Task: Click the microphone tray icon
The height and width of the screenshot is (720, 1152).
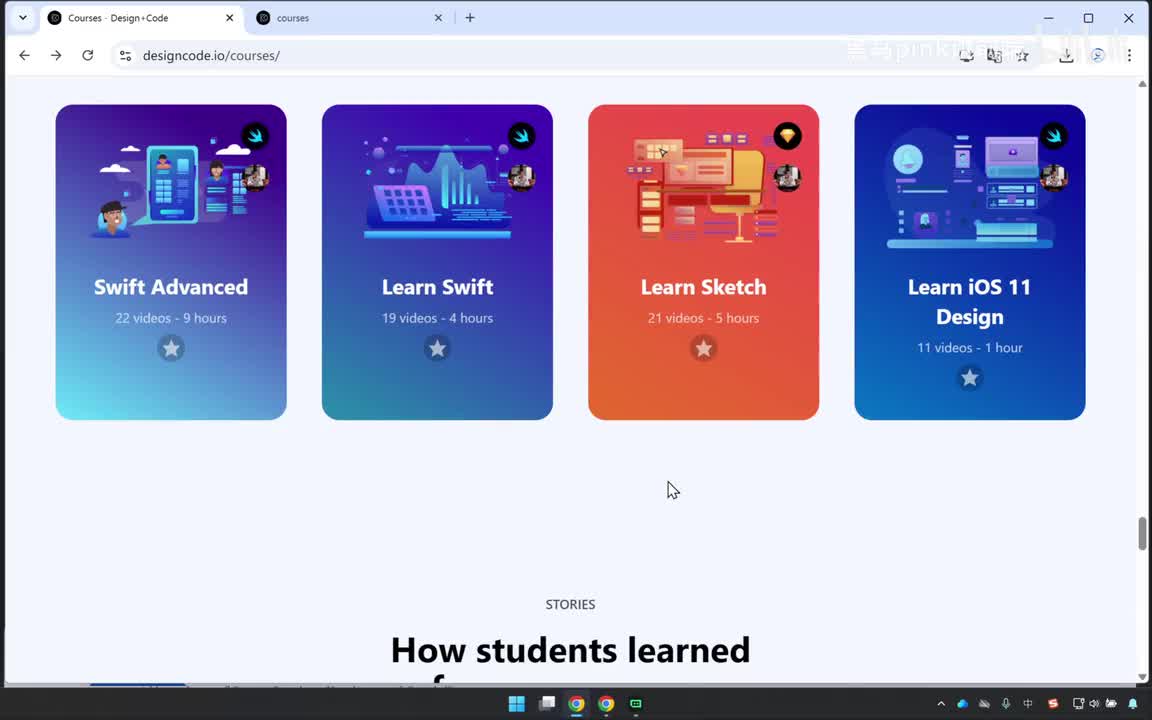Action: (x=1006, y=704)
